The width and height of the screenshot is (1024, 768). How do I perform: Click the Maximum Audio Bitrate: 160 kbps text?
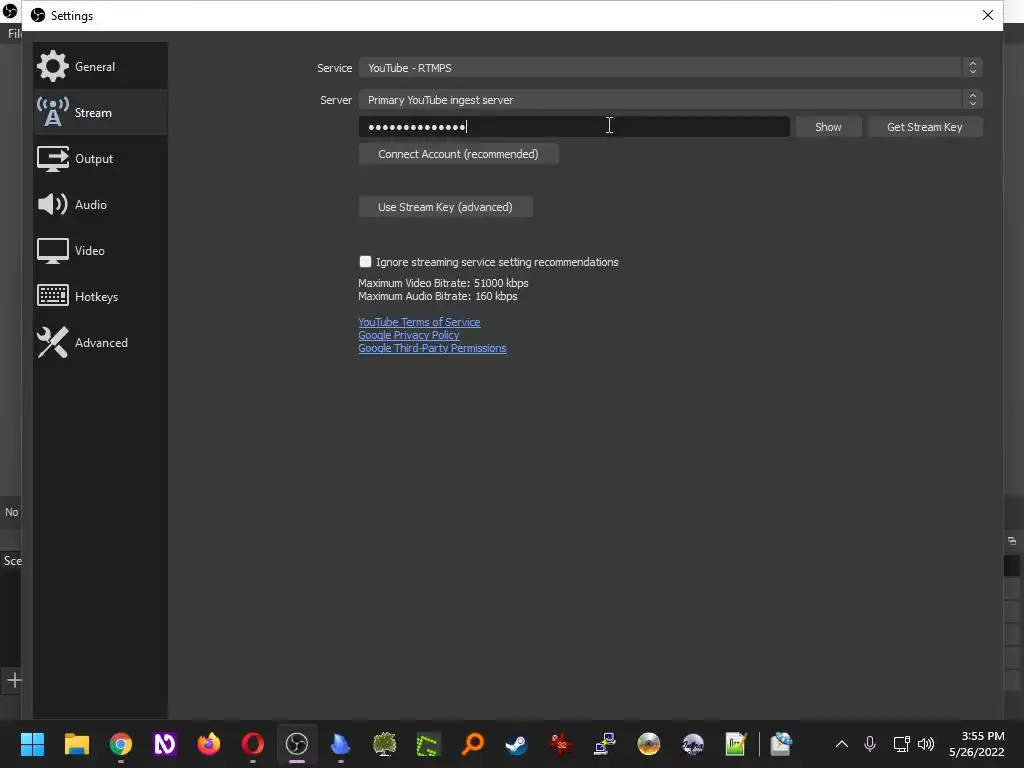tap(438, 296)
